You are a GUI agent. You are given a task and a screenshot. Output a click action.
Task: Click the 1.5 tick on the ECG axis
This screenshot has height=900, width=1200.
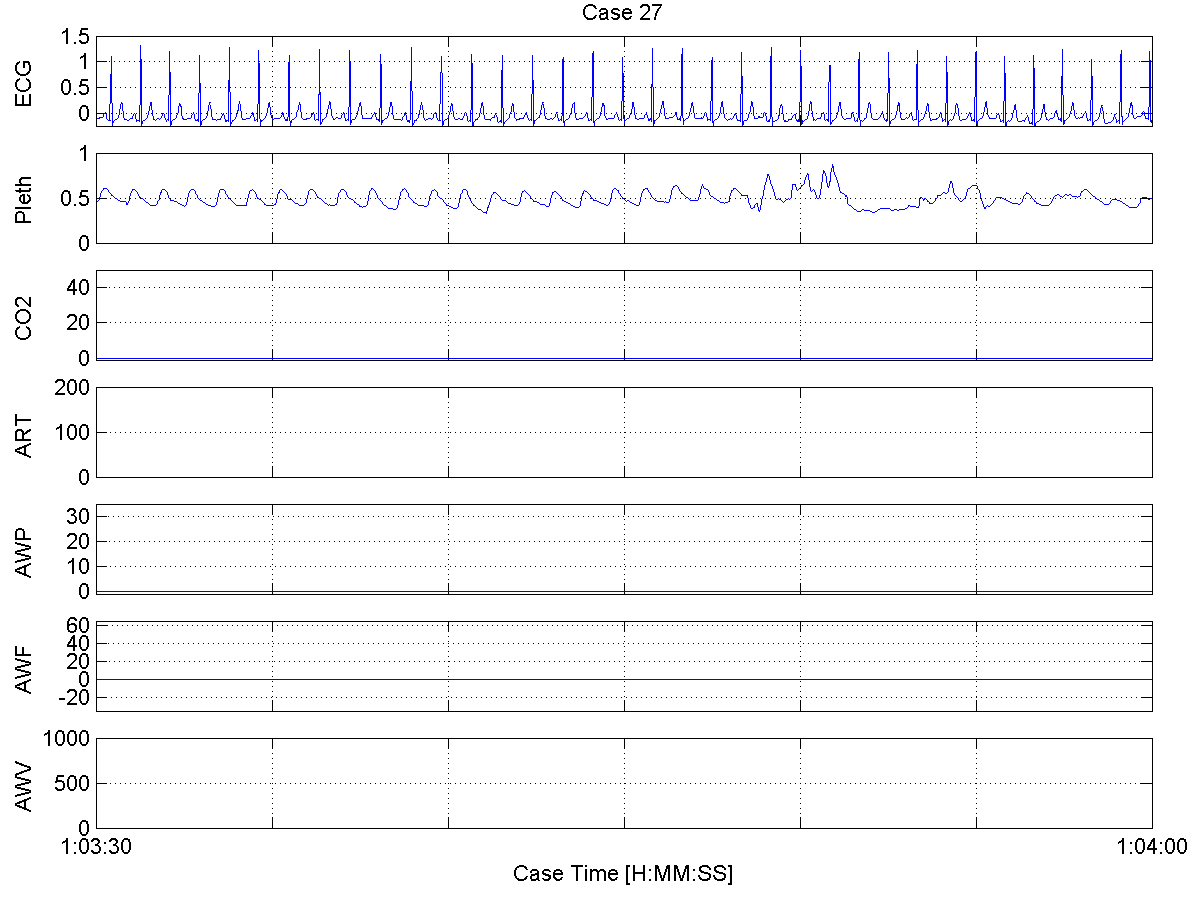(77, 38)
